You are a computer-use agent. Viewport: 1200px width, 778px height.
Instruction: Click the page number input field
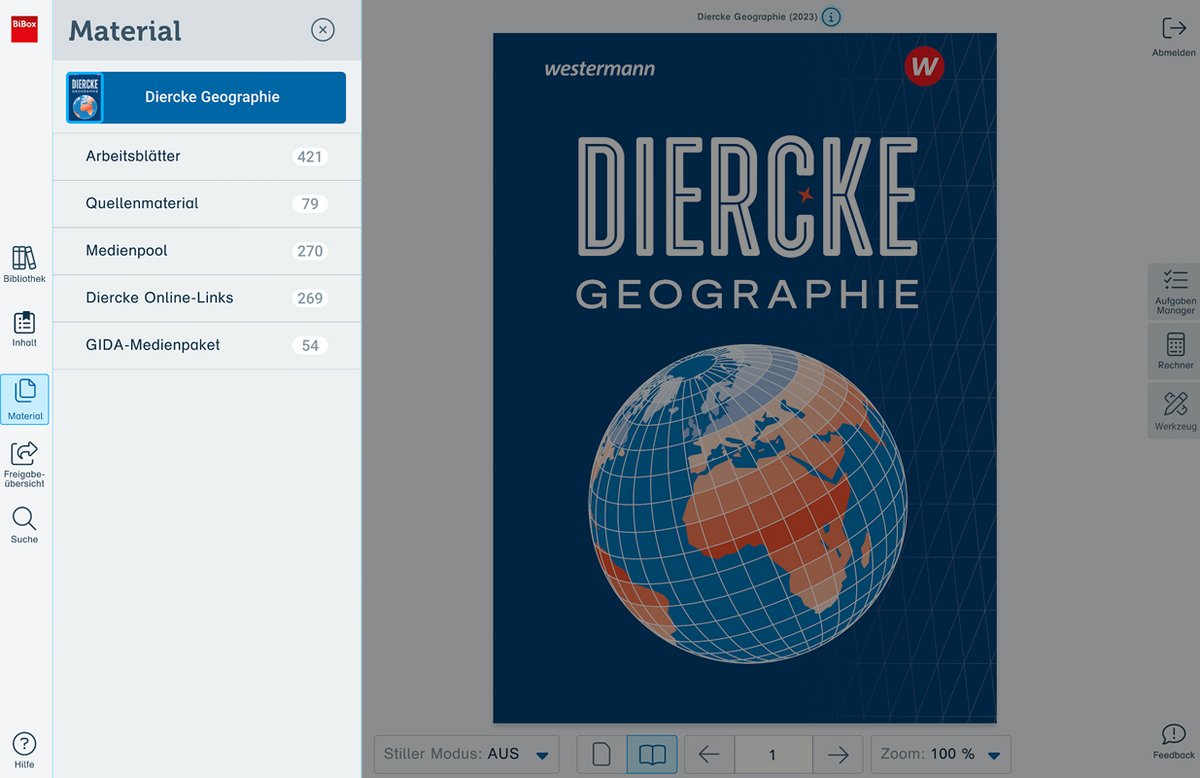point(773,754)
